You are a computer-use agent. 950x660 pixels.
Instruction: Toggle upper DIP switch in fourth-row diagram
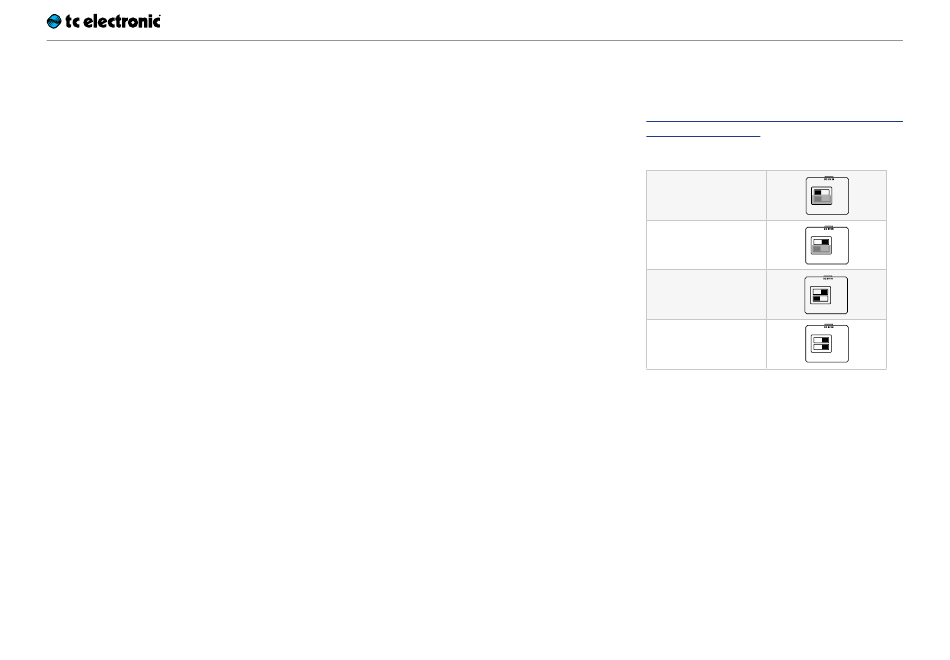tap(821, 341)
